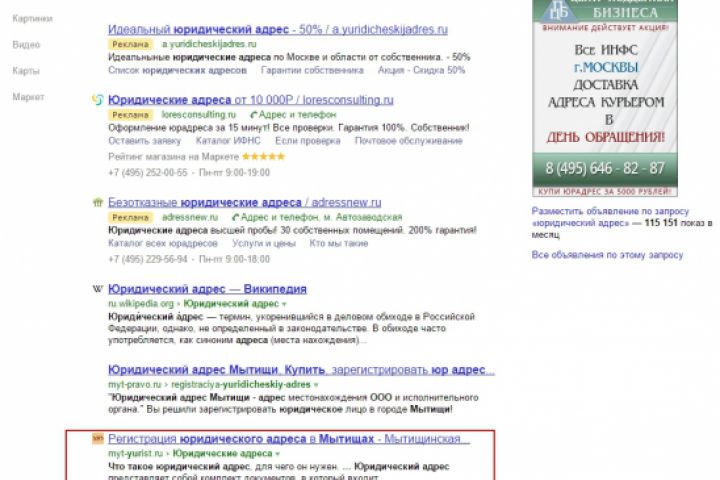
Task: Open the Картинки search section
Action: 32,18
